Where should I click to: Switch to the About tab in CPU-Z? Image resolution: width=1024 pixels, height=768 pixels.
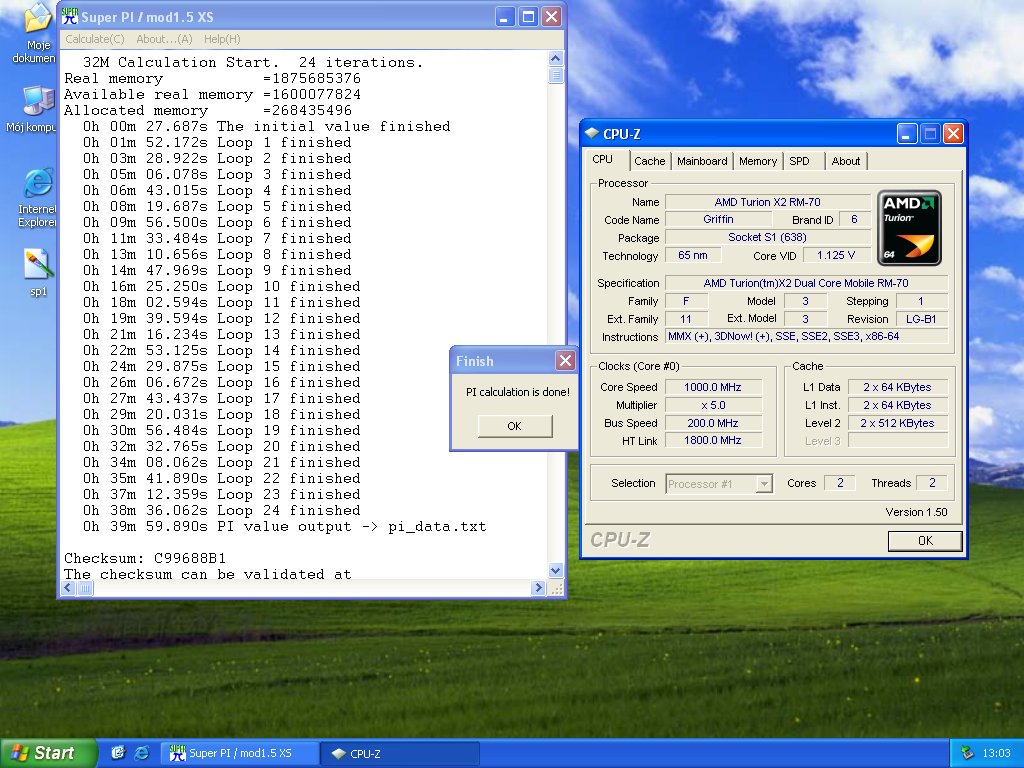pos(846,161)
